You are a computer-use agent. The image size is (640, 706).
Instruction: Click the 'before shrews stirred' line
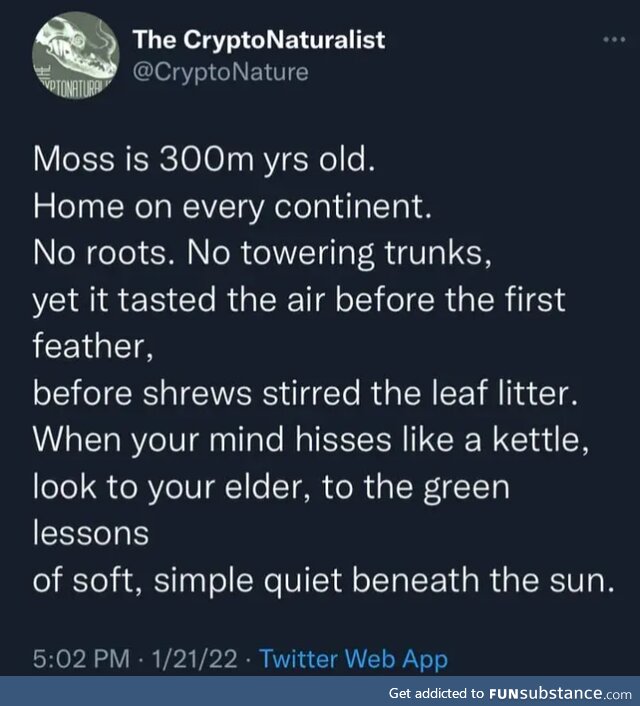[x=305, y=393]
